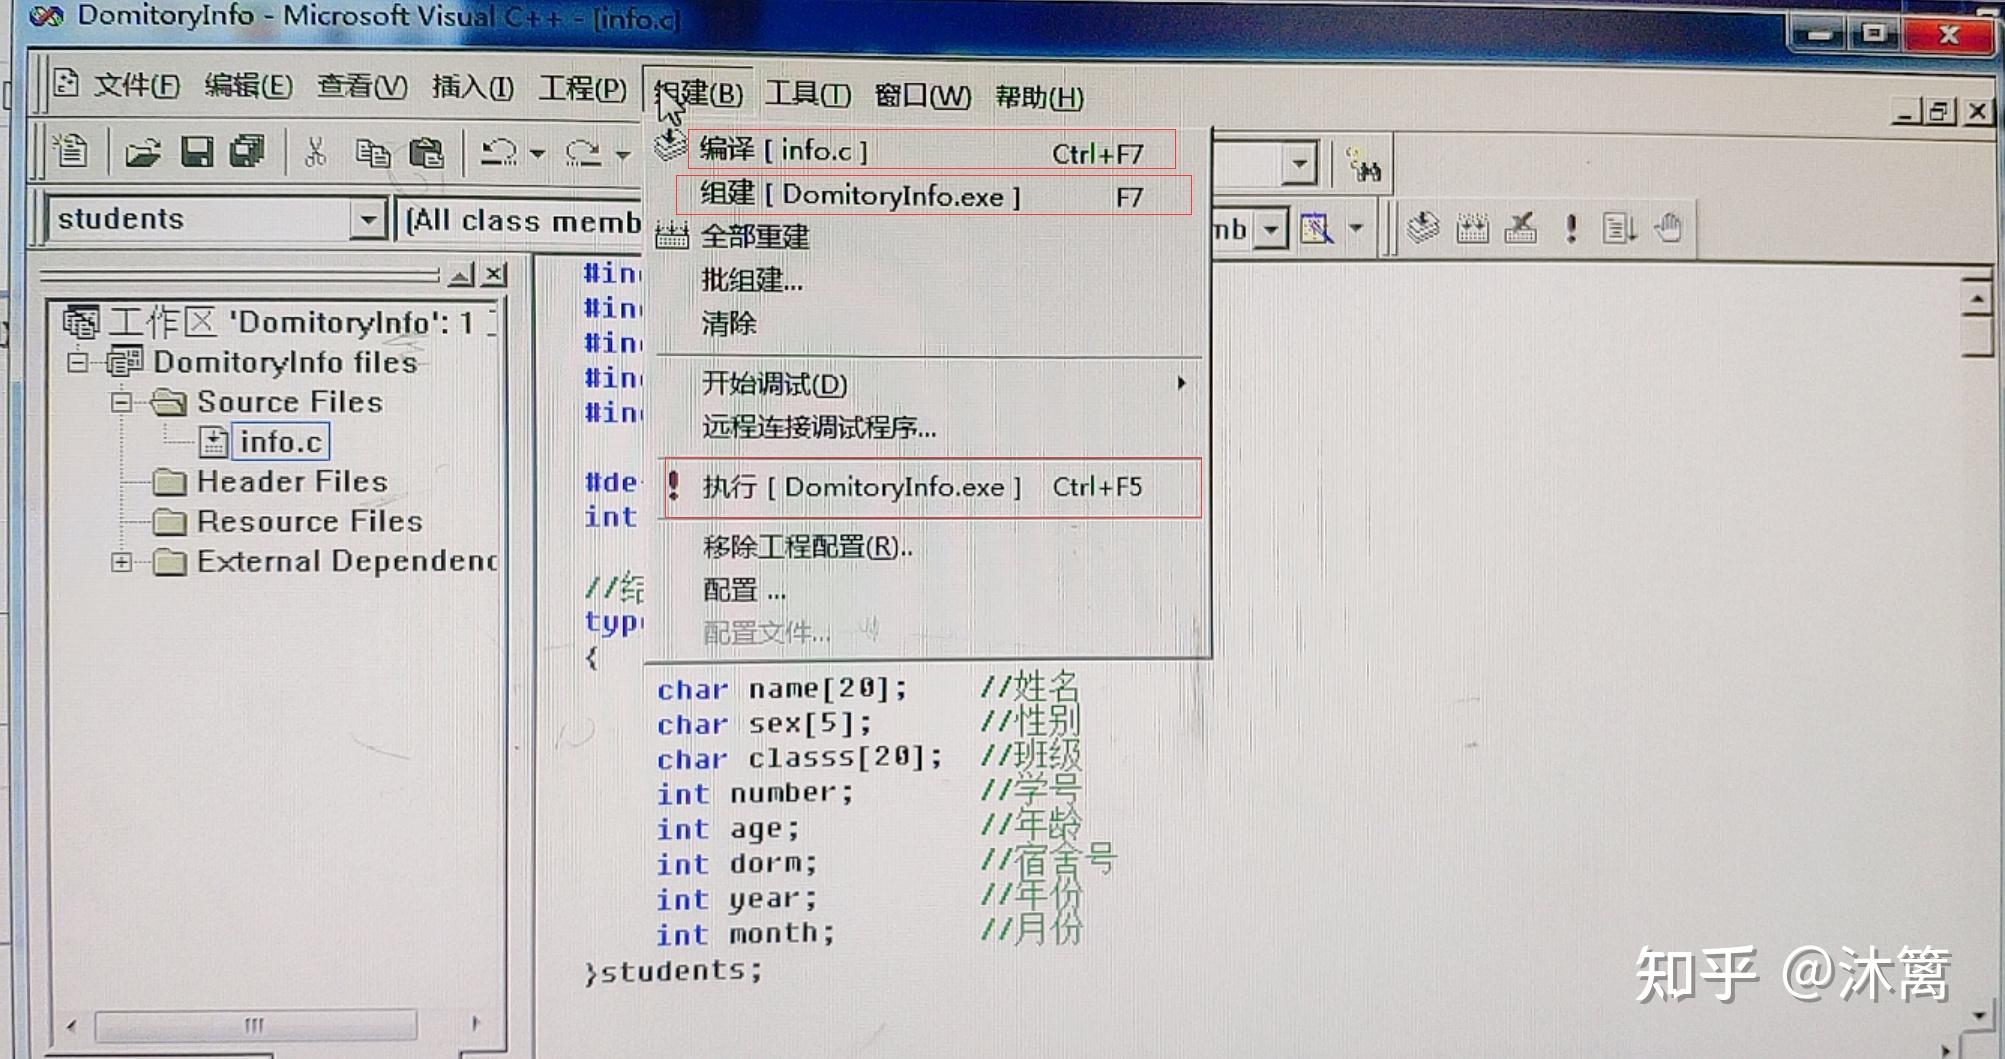Click the horizontal scrollbar in the workspace panel
Image resolution: width=2005 pixels, height=1059 pixels.
point(256,1025)
